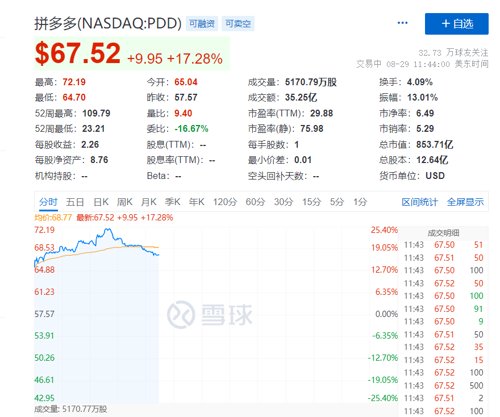
Task: Show the 周K weekly chart
Action: [x=125, y=202]
